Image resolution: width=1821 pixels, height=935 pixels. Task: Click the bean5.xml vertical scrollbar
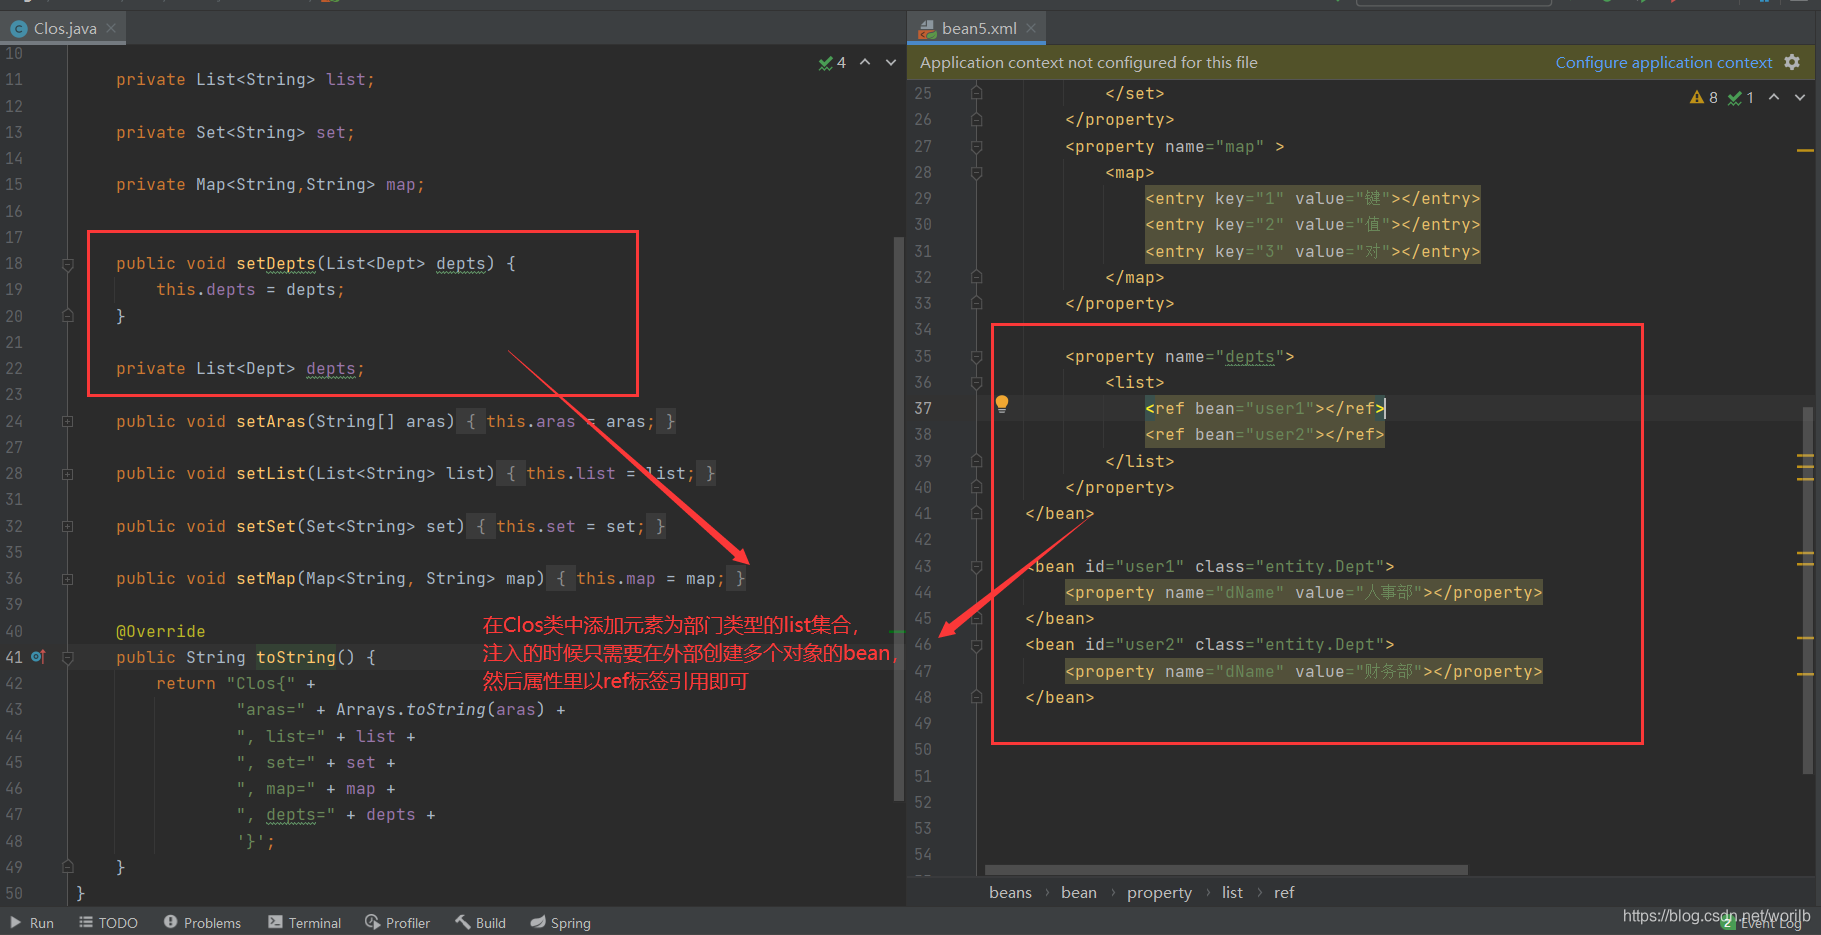click(x=1808, y=590)
